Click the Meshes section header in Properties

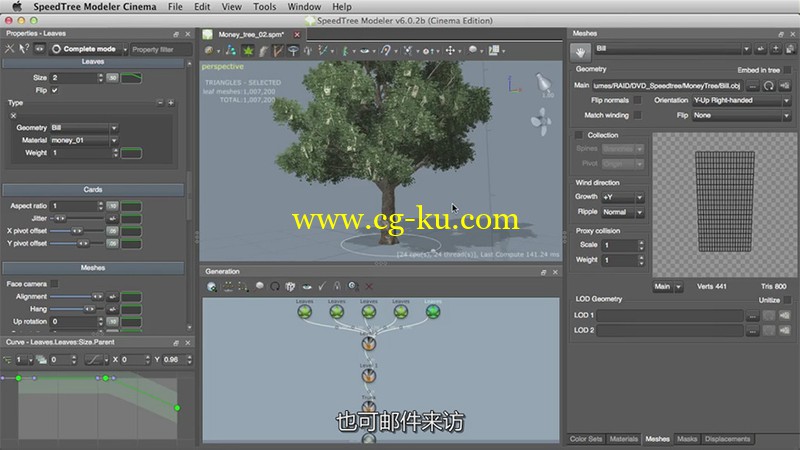pos(93,268)
